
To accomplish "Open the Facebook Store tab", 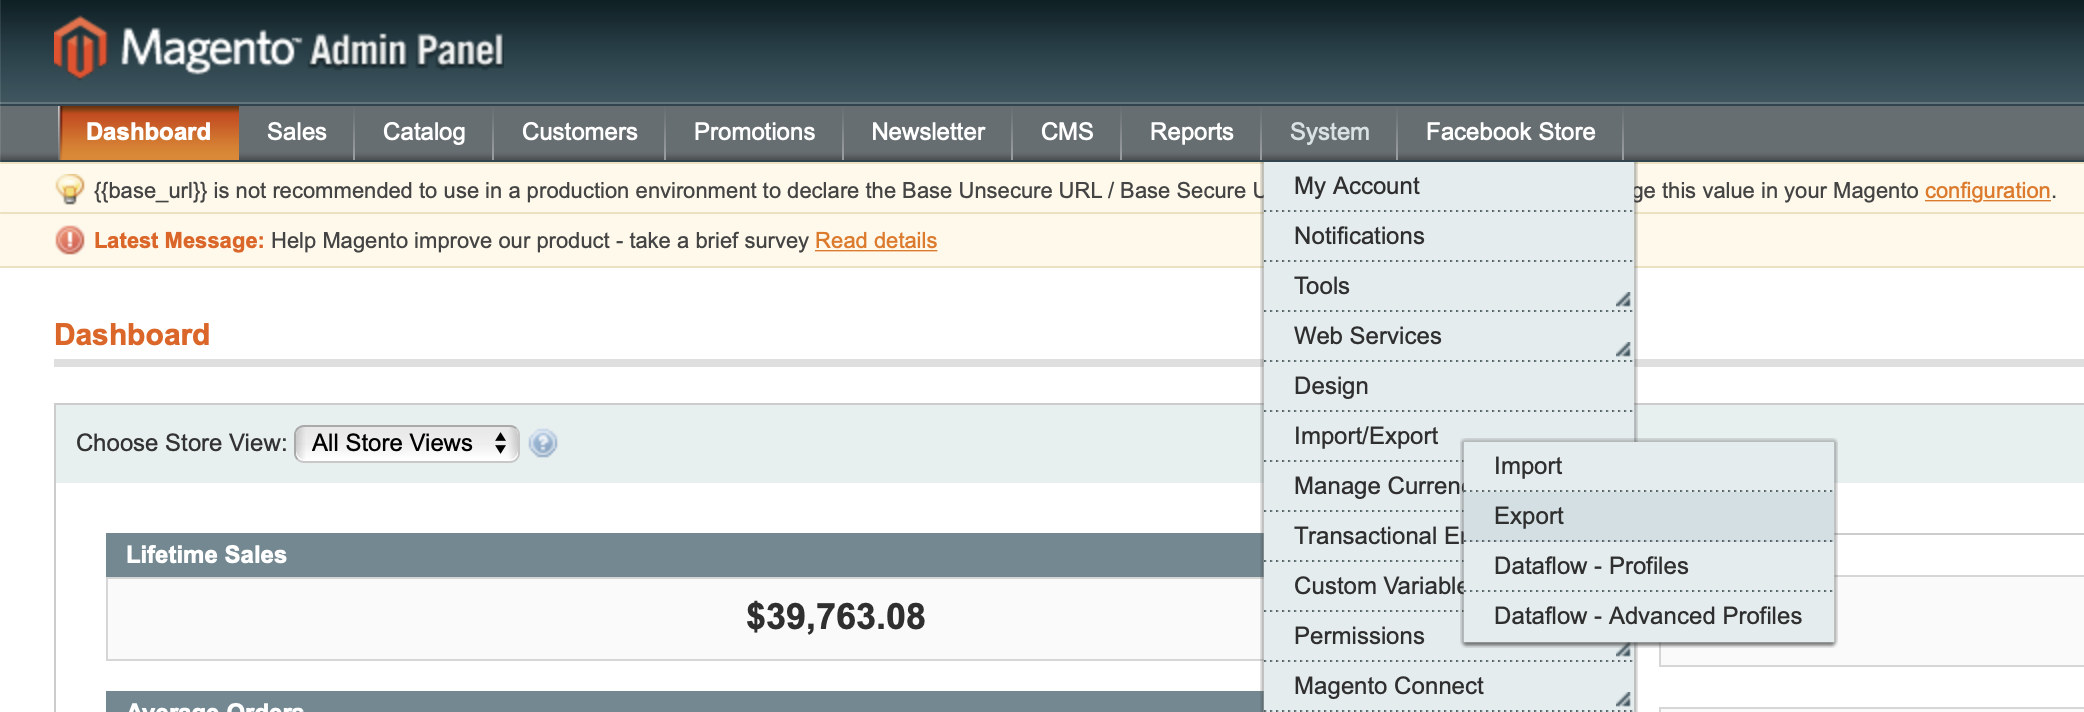I will [x=1510, y=132].
